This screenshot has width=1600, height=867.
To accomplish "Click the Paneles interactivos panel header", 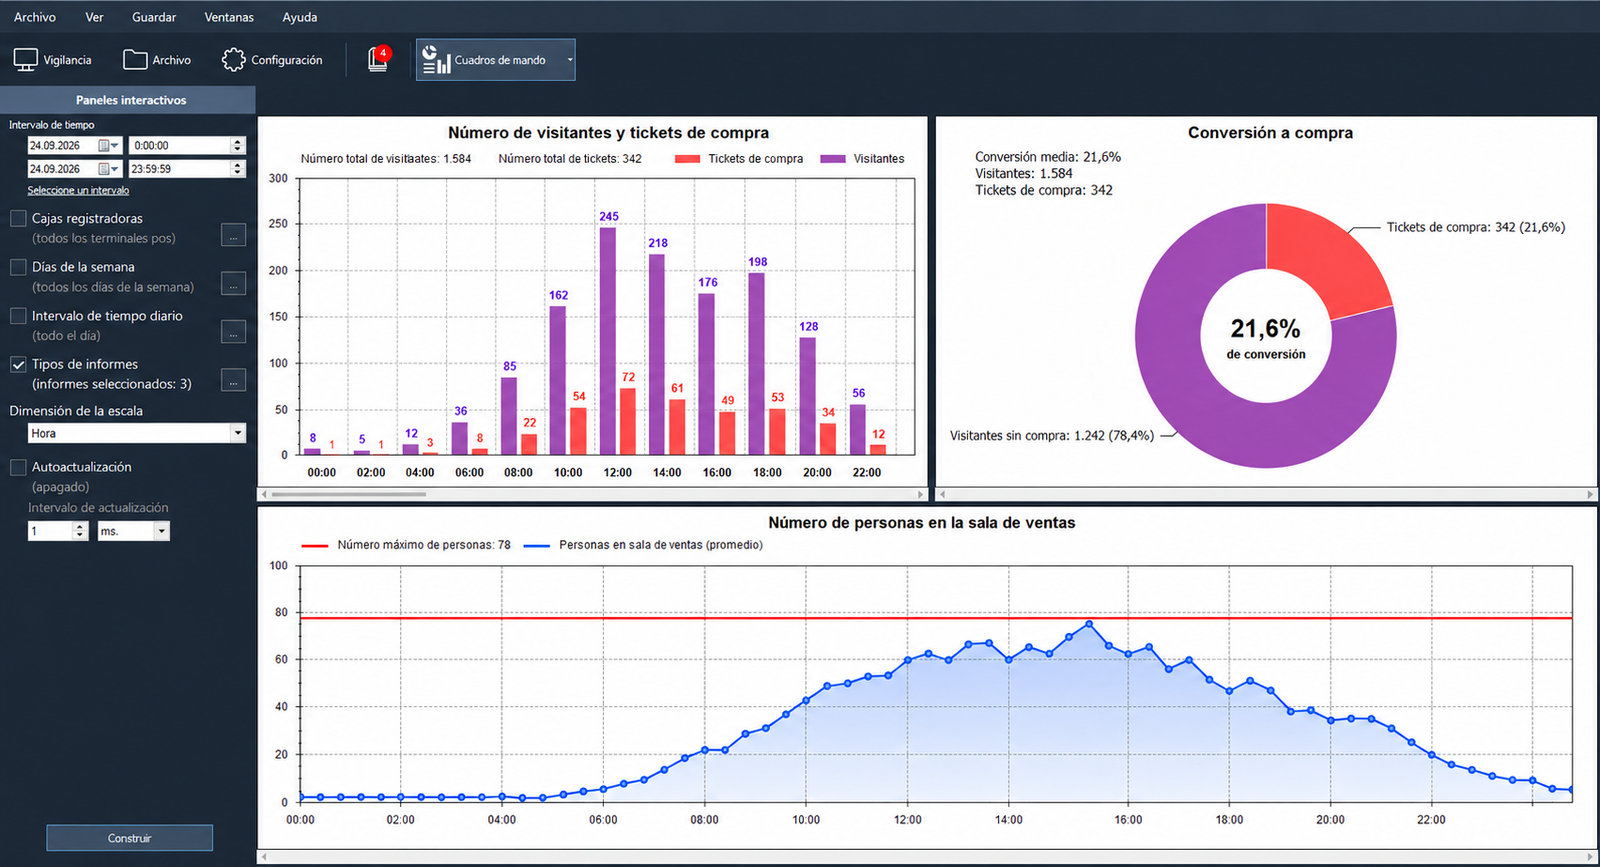I will tap(128, 100).
